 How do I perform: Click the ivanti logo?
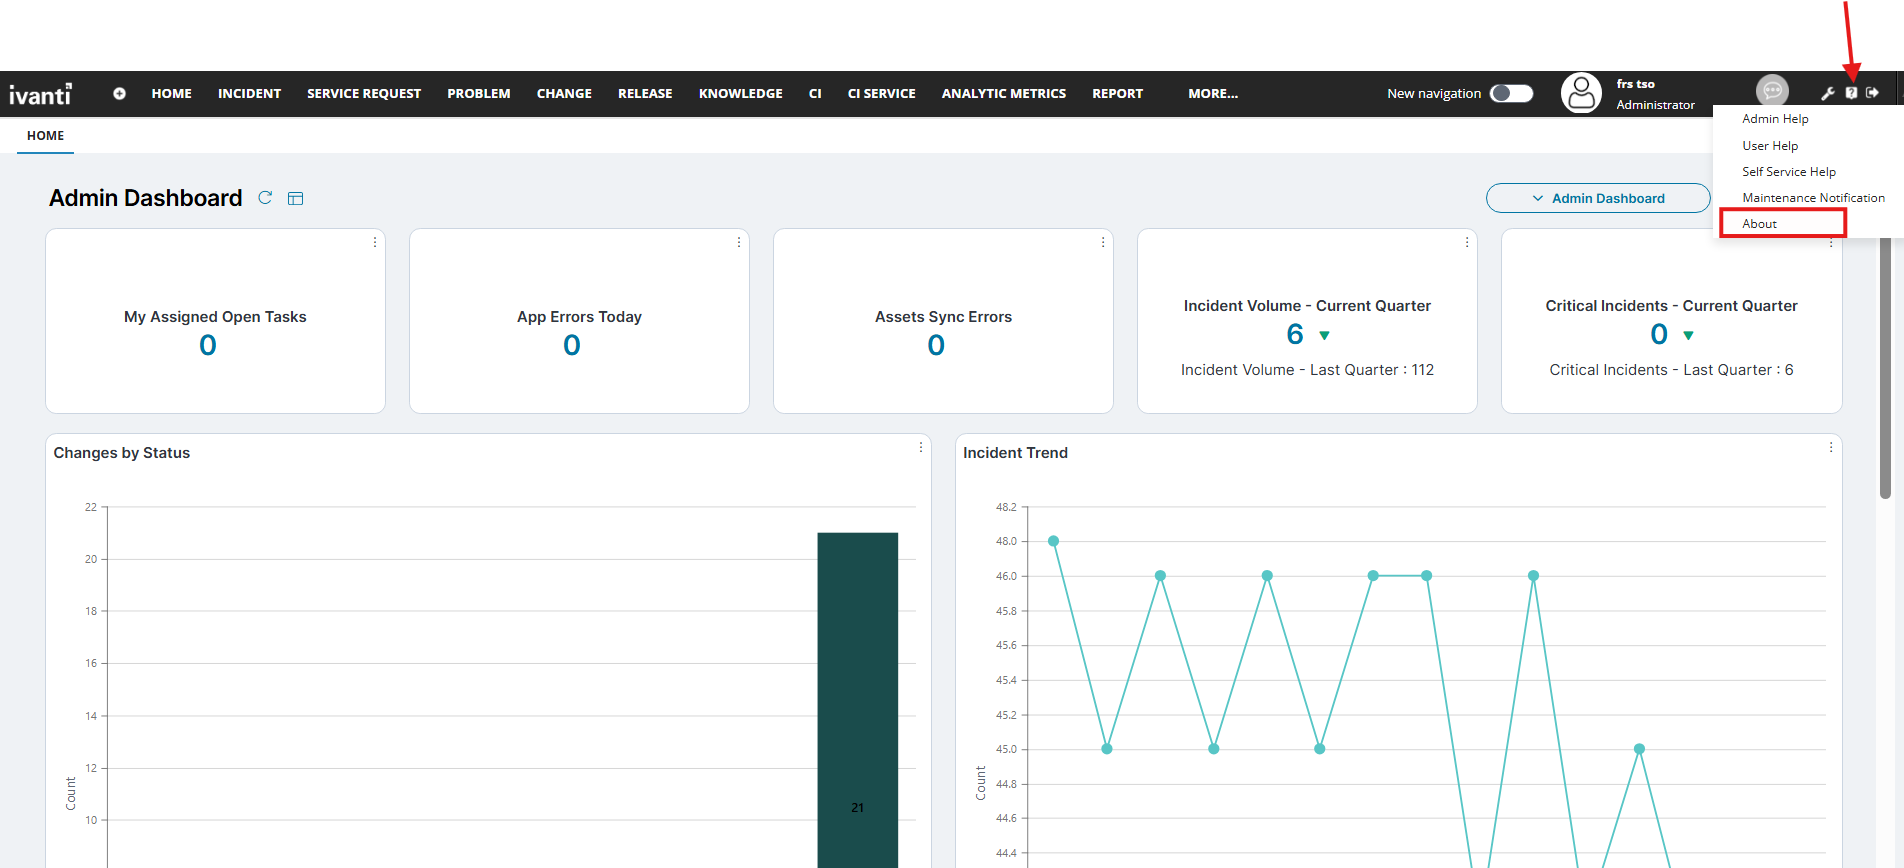tap(40, 94)
